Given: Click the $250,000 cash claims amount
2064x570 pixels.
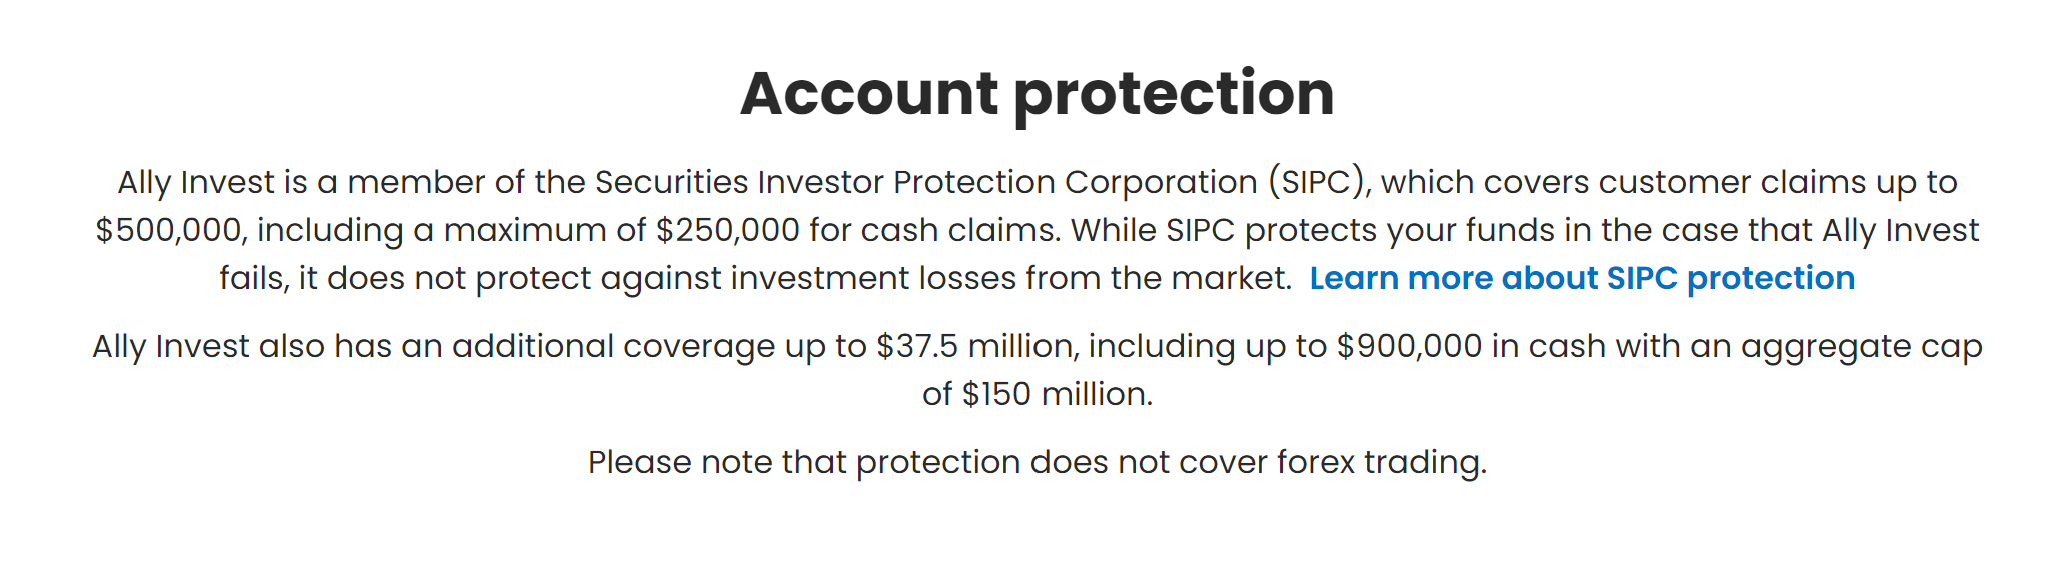Looking at the screenshot, I should coord(728,230).
